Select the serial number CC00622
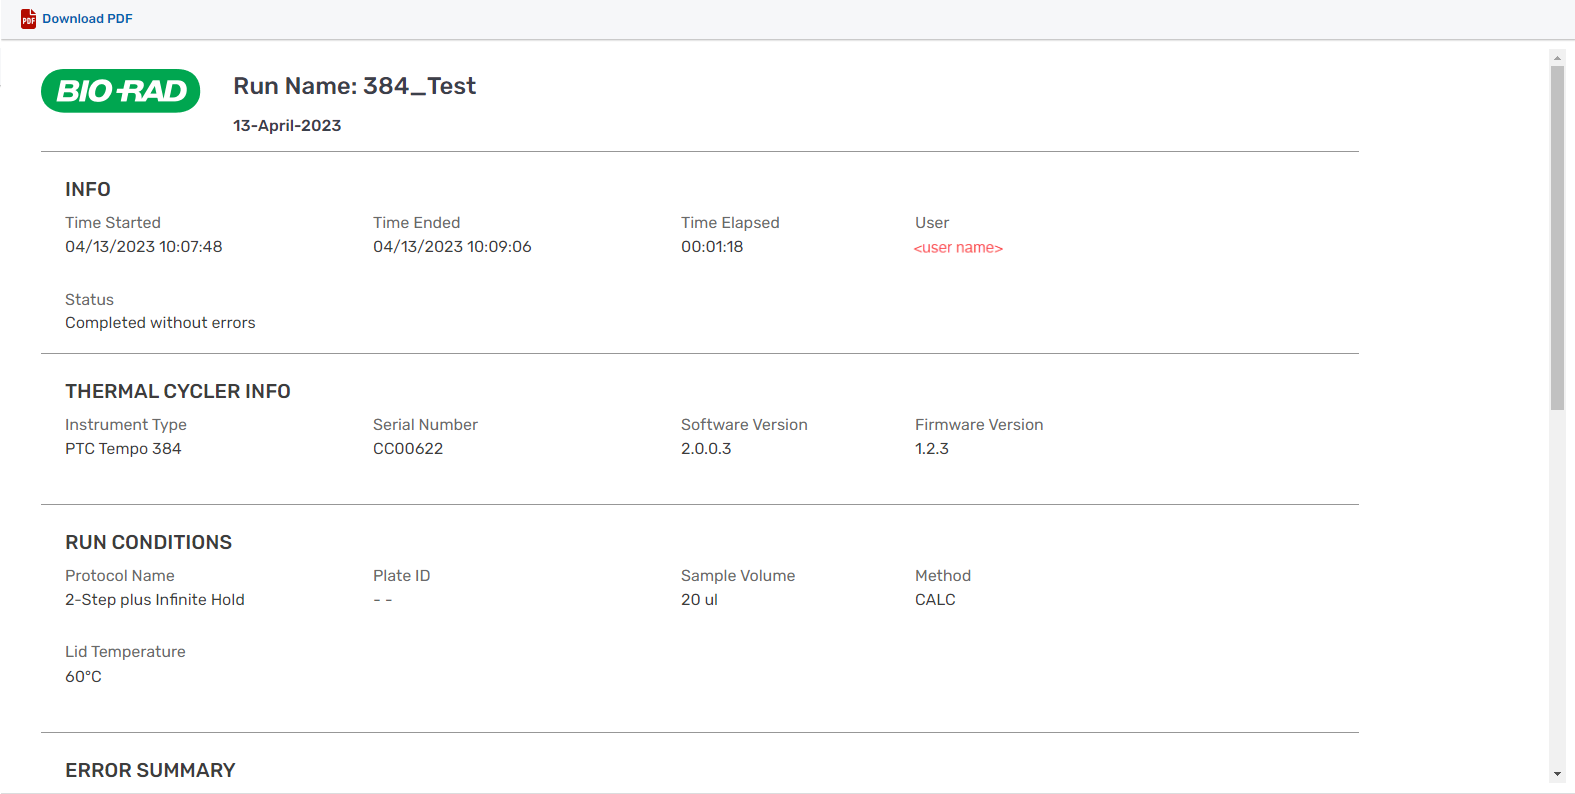1575x794 pixels. [x=408, y=449]
